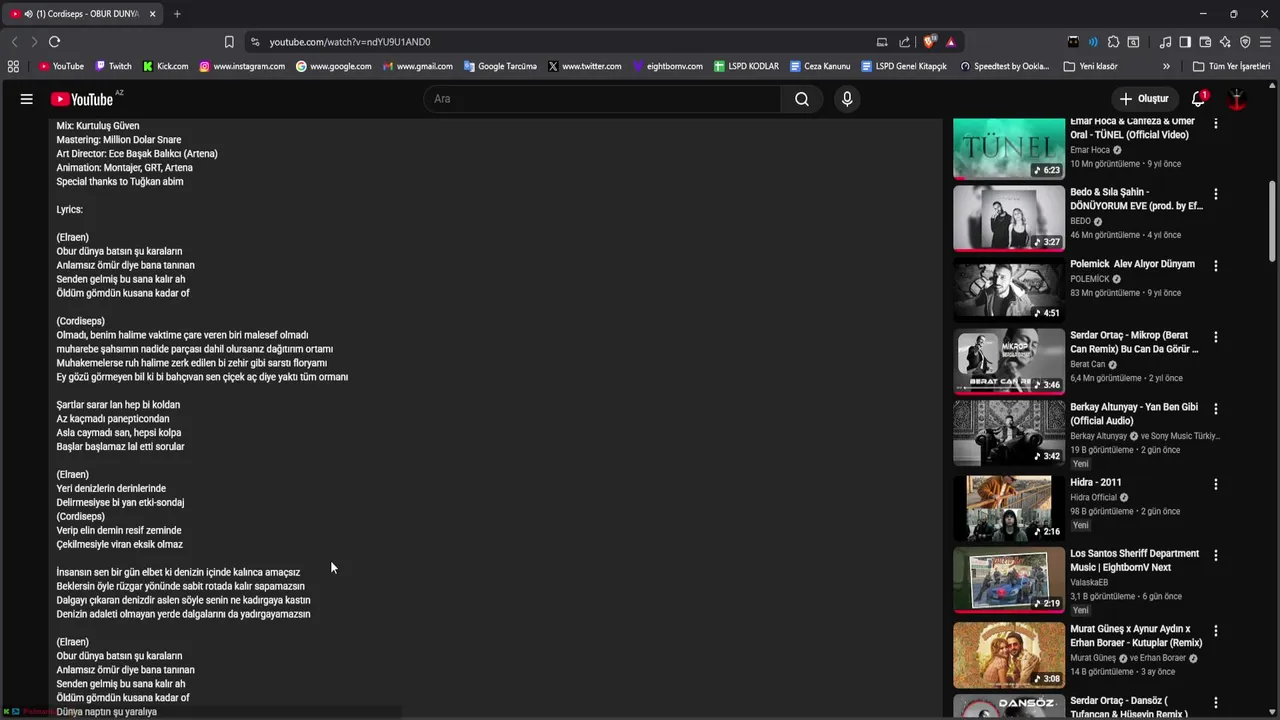Image resolution: width=1280 pixels, height=720 pixels.
Task: Open site settings icon beside the URL
Action: (x=255, y=42)
